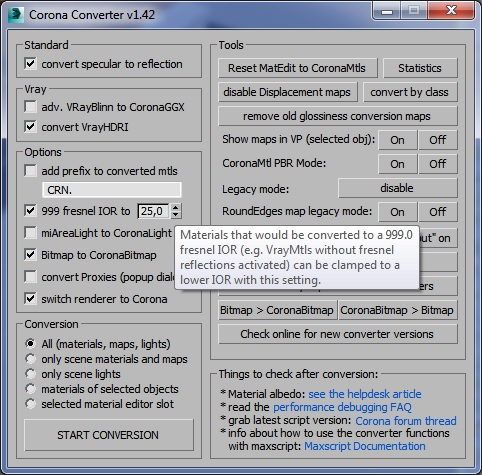Enable convert Proxies checkbox

30,277
